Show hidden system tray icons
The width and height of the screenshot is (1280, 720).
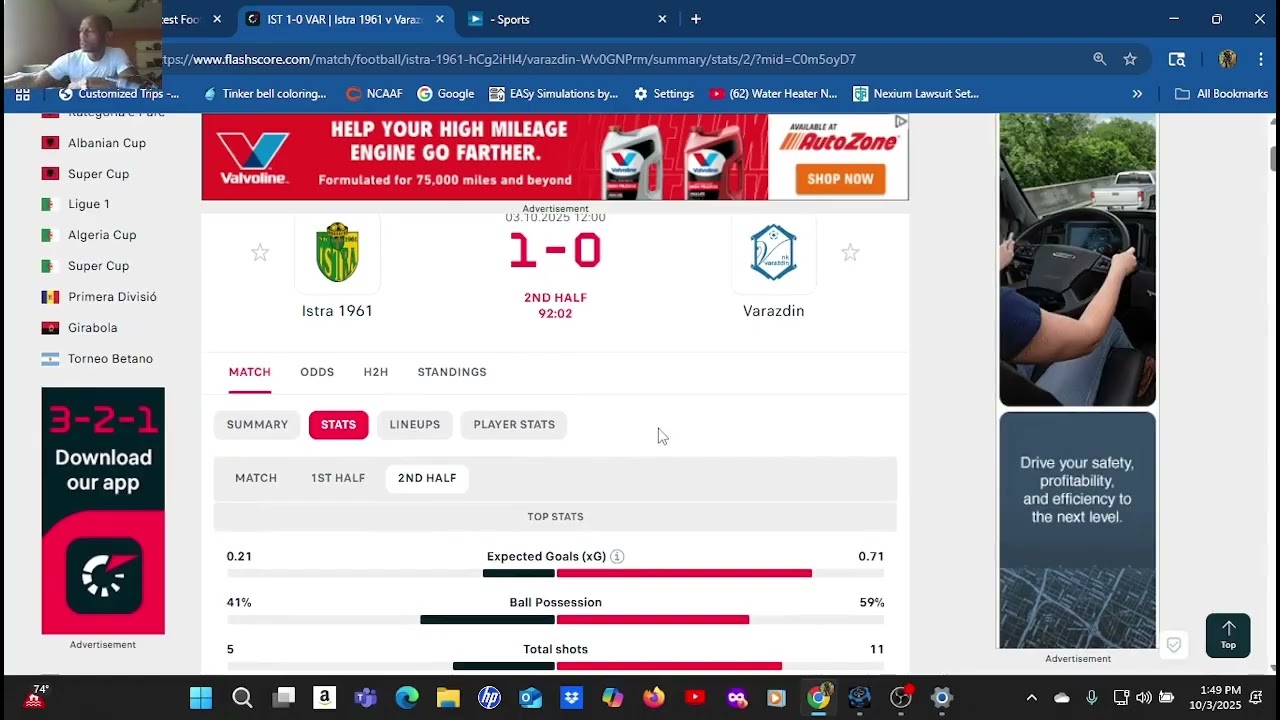click(1032, 698)
